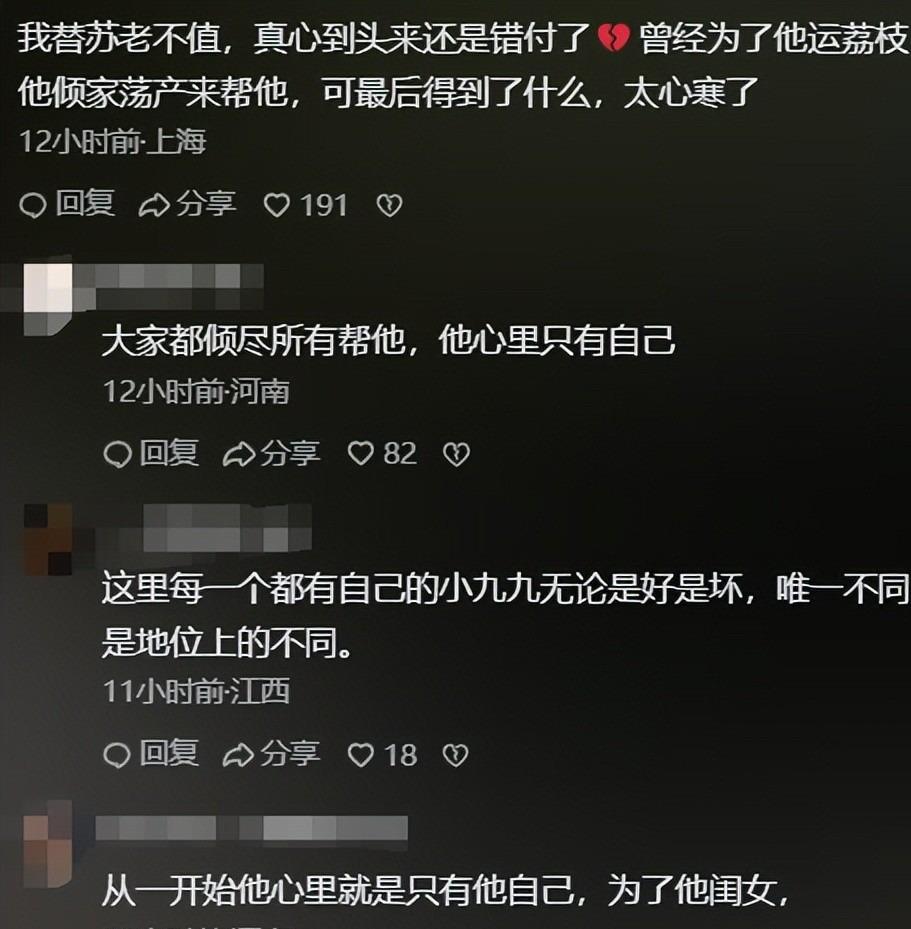Share the comment with 18 likes
Screen dimensions: 911x929
pos(271,754)
